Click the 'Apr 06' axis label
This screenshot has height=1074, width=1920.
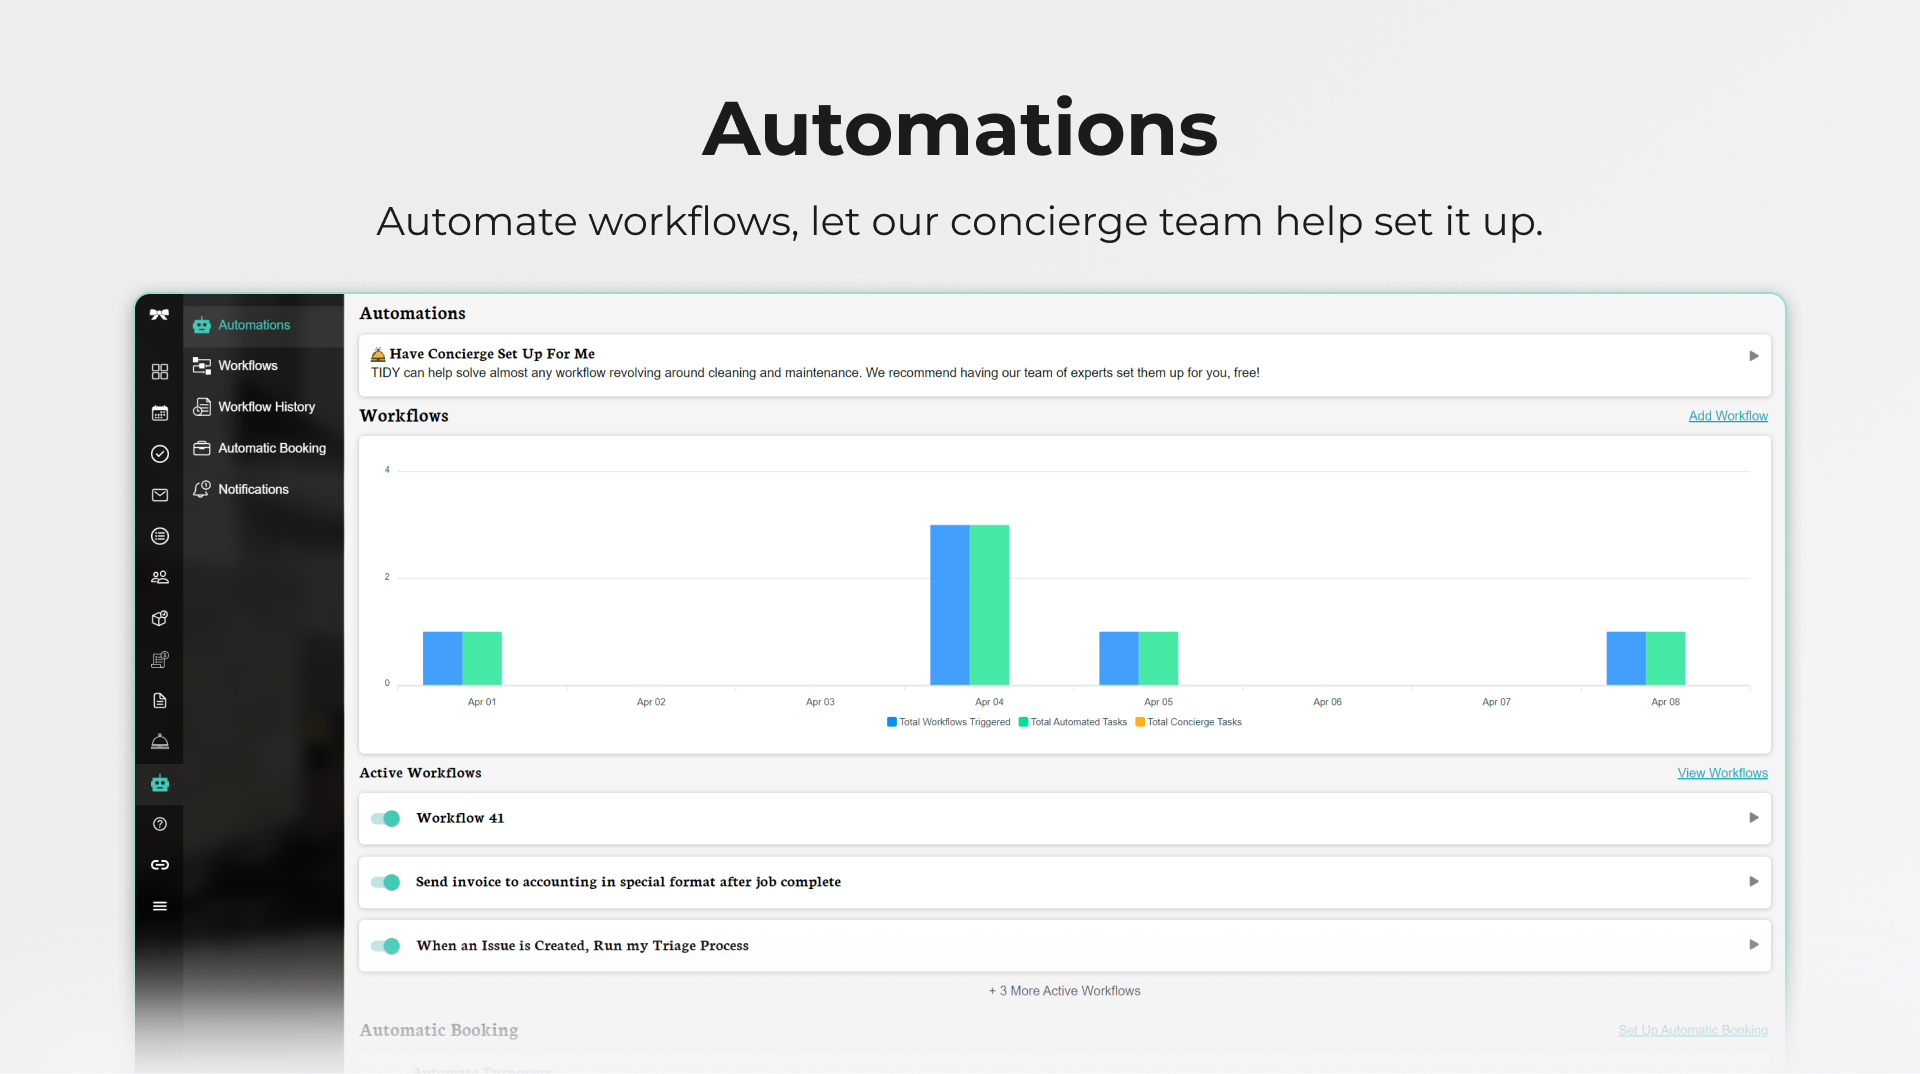pos(1327,702)
